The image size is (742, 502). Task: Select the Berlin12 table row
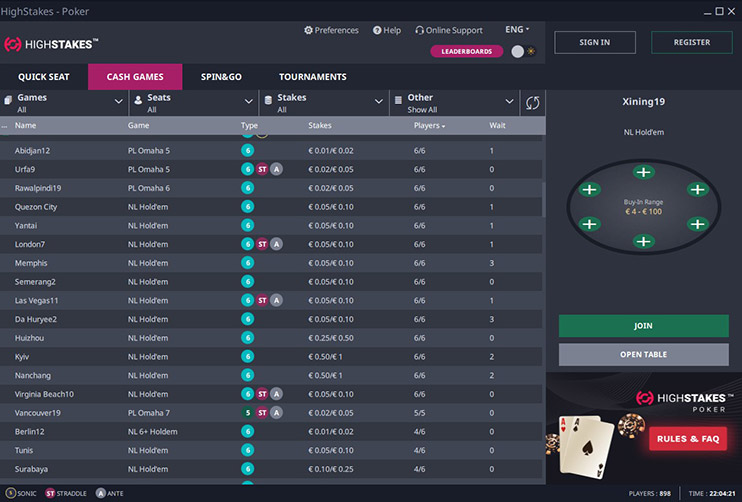click(x=271, y=432)
